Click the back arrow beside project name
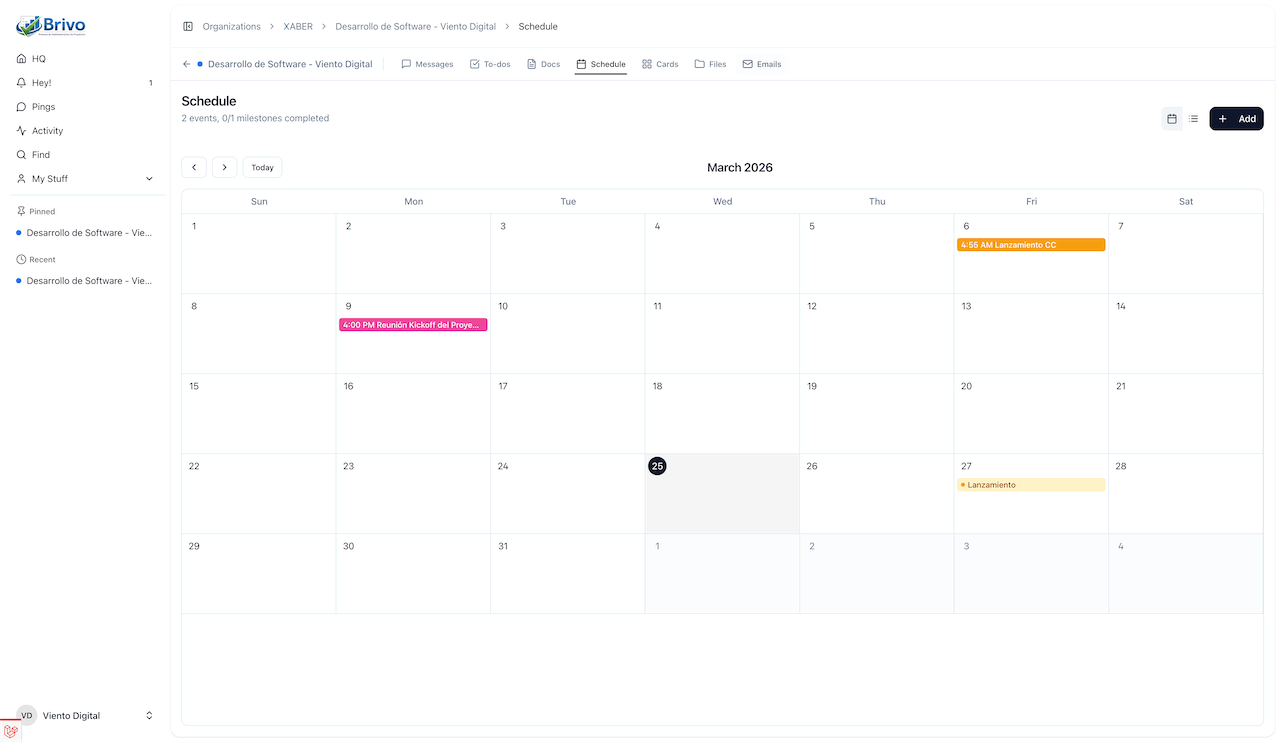1280x742 pixels. 186,64
